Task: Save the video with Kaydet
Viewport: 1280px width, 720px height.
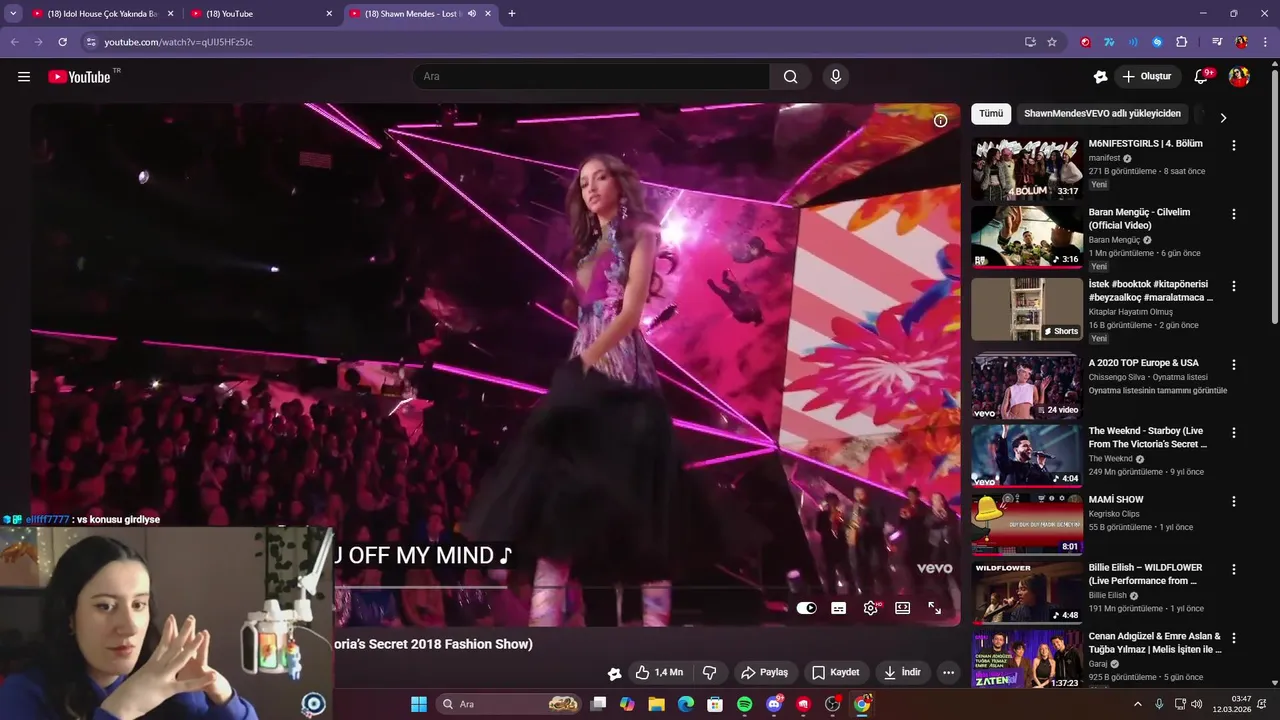Action: tap(835, 673)
